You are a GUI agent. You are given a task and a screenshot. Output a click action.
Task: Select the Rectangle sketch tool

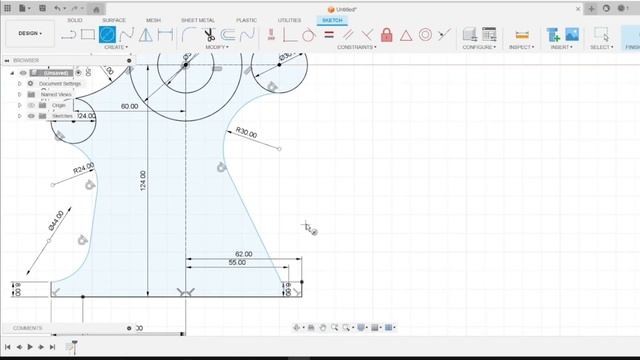(88, 35)
